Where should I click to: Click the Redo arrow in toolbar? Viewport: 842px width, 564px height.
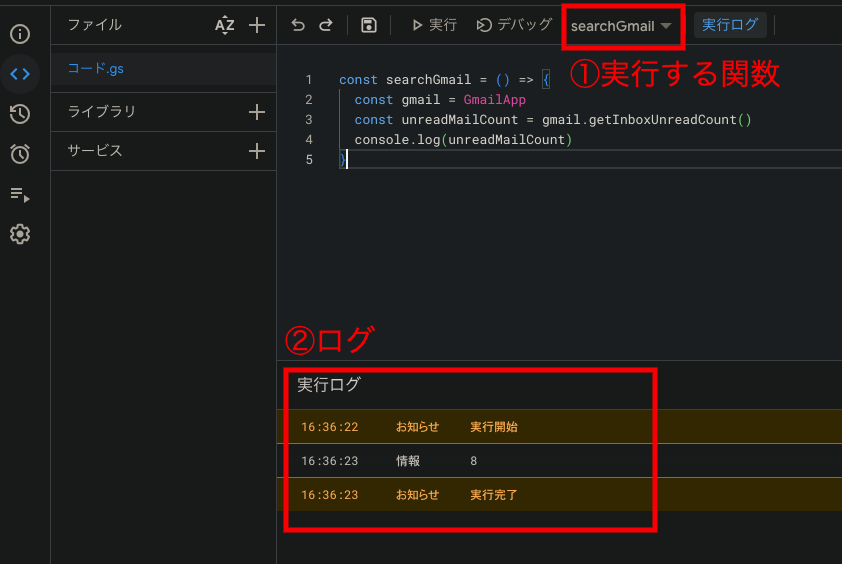[x=325, y=25]
